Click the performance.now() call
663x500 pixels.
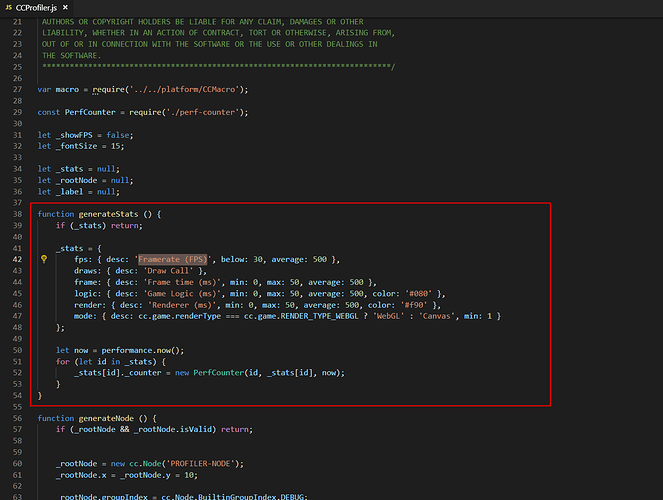(x=133, y=350)
